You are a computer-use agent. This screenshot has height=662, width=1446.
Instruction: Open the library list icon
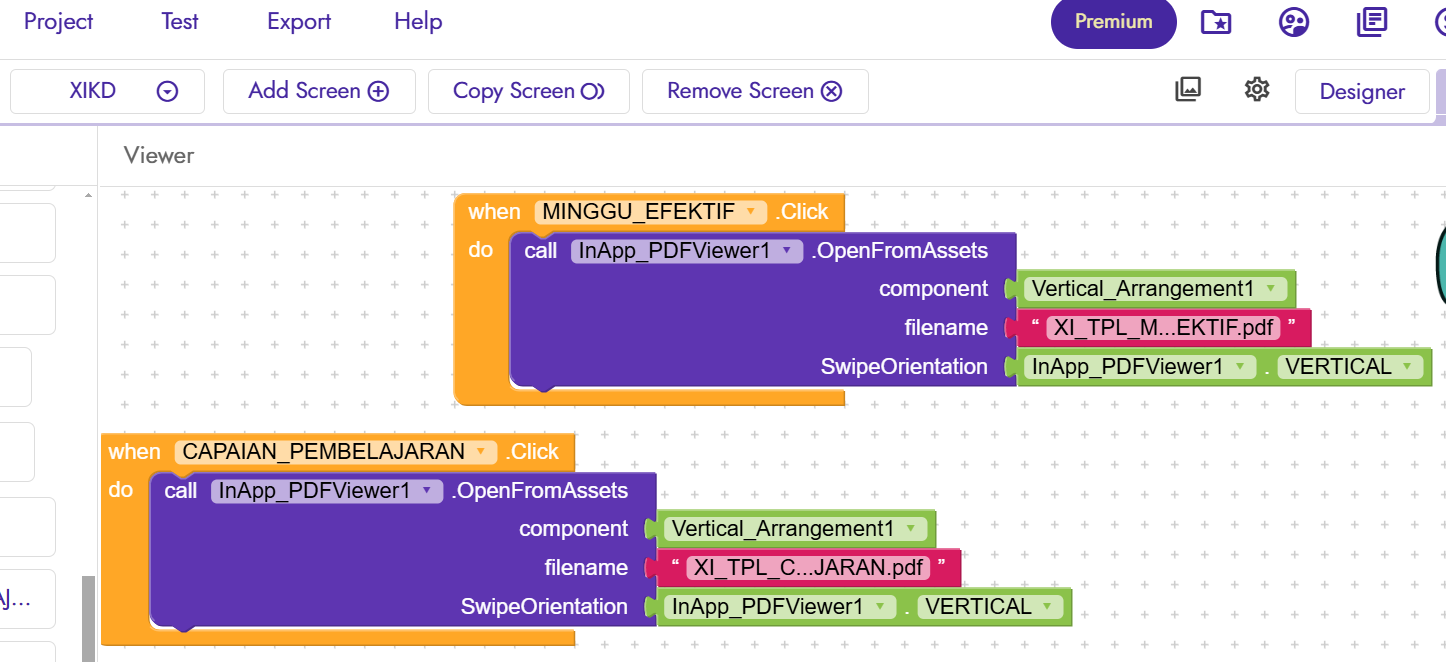(x=1372, y=22)
